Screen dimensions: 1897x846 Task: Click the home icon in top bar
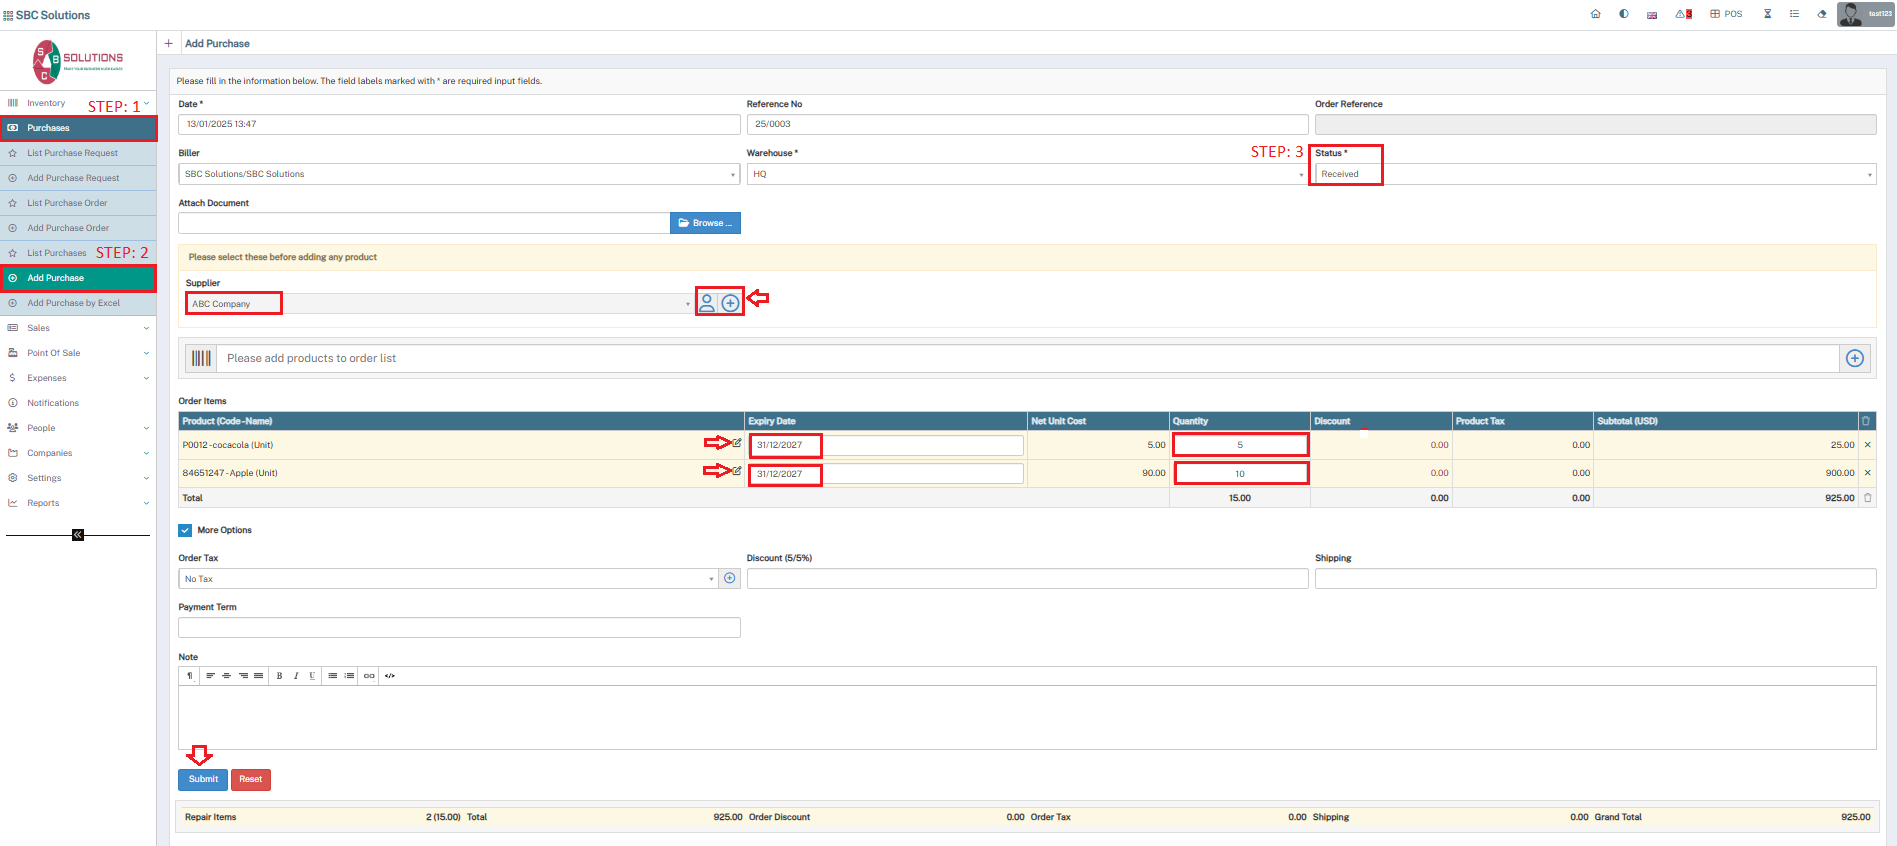tap(1595, 14)
